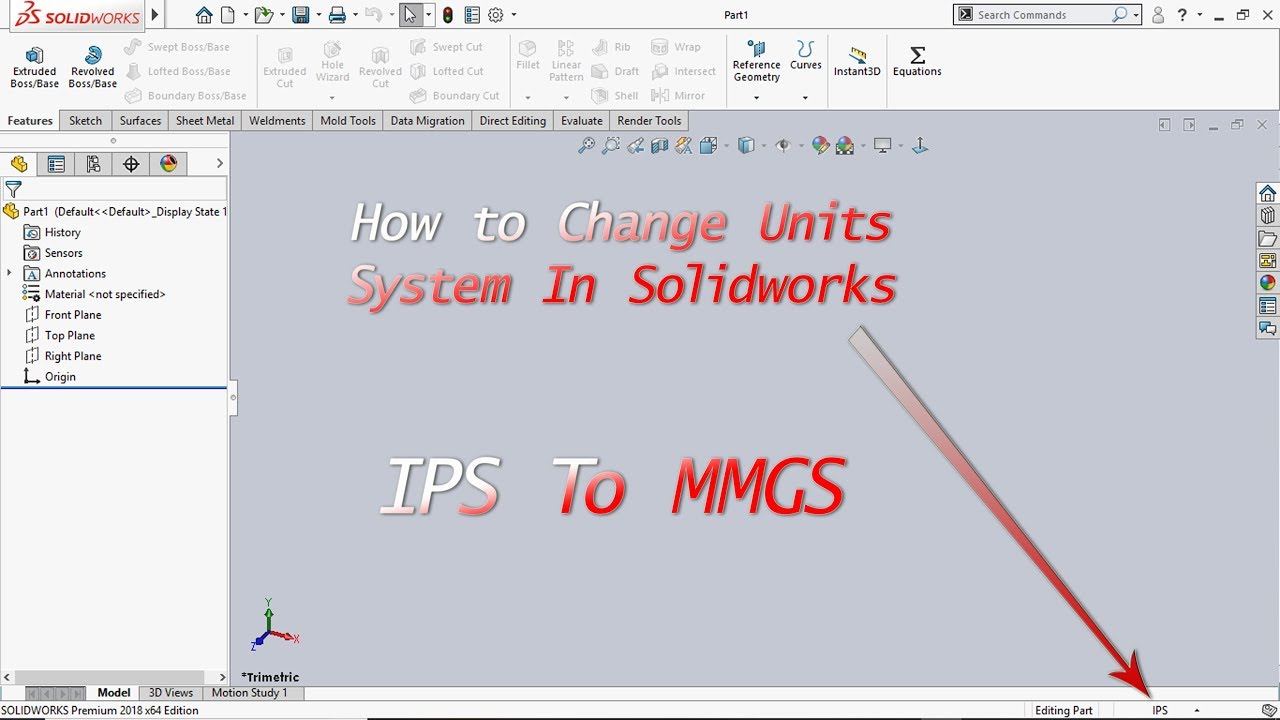Viewport: 1280px width, 720px height.
Task: Click the Revolved Boss/Base tool
Action: click(x=93, y=67)
